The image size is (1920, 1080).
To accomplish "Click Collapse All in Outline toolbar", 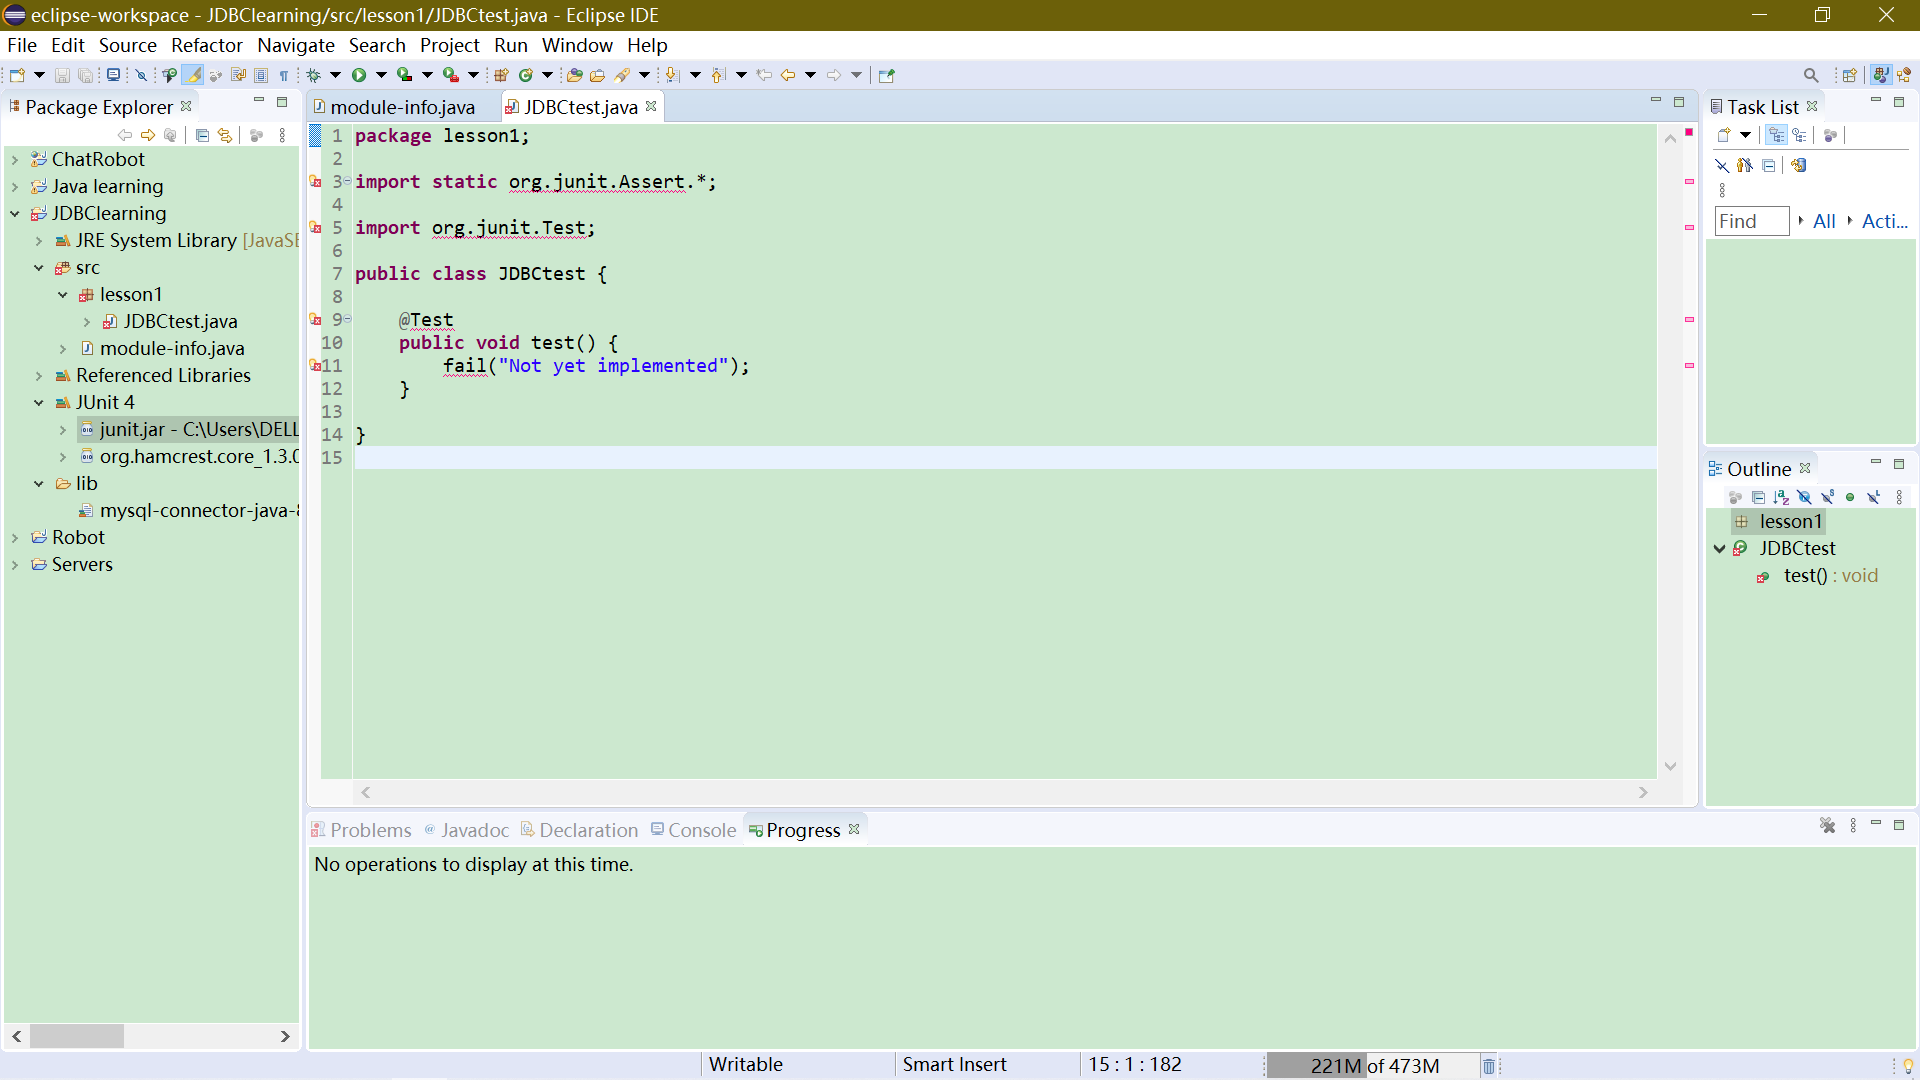I will [1758, 497].
